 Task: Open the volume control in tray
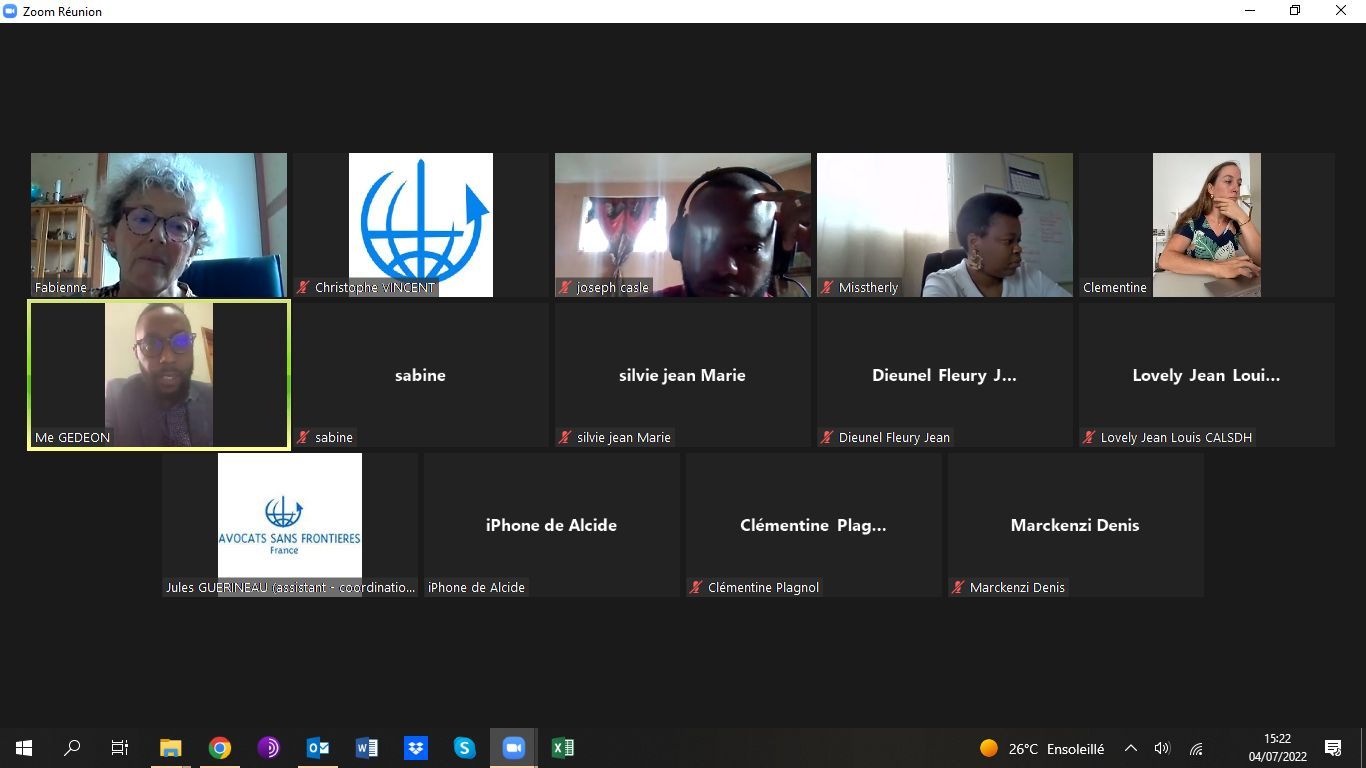(1162, 748)
